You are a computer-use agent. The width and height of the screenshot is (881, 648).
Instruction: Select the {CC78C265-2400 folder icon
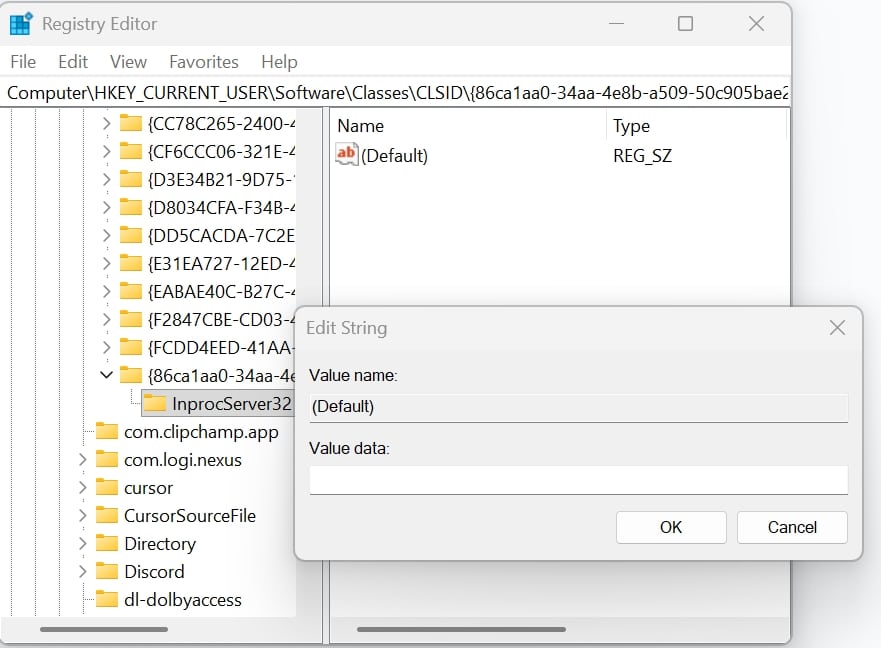pos(131,123)
